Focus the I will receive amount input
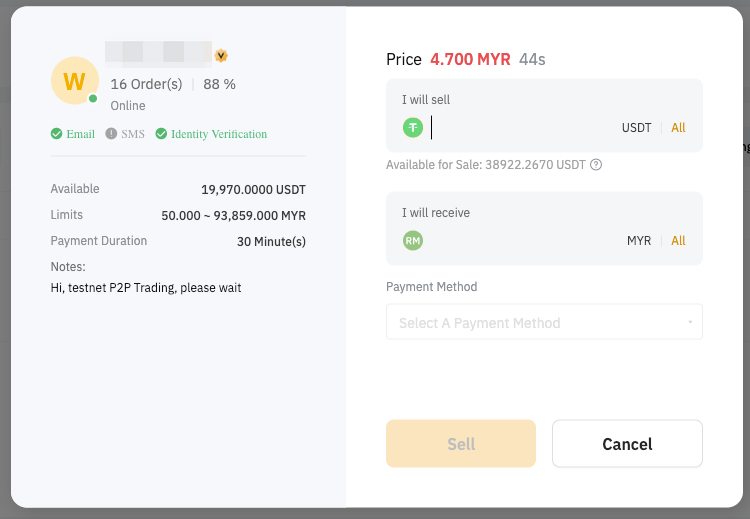The image size is (750, 519). 520,241
